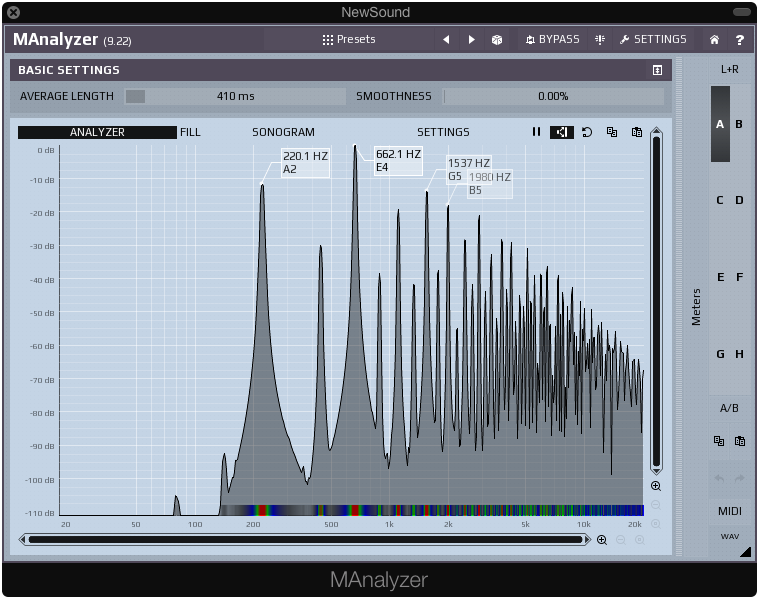Select preset slot D
The height and width of the screenshot is (599, 759).
(739, 200)
